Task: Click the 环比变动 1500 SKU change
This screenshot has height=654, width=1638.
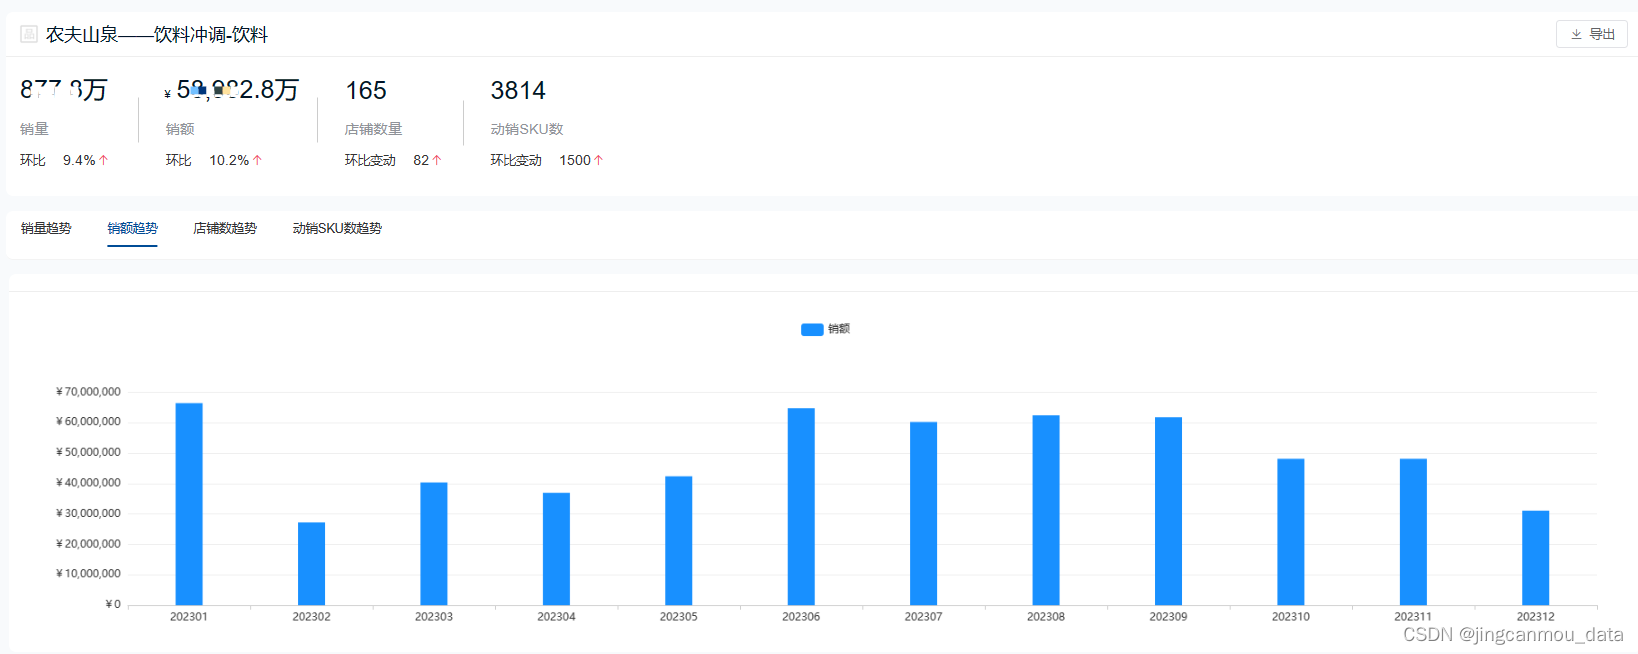Action: [547, 160]
